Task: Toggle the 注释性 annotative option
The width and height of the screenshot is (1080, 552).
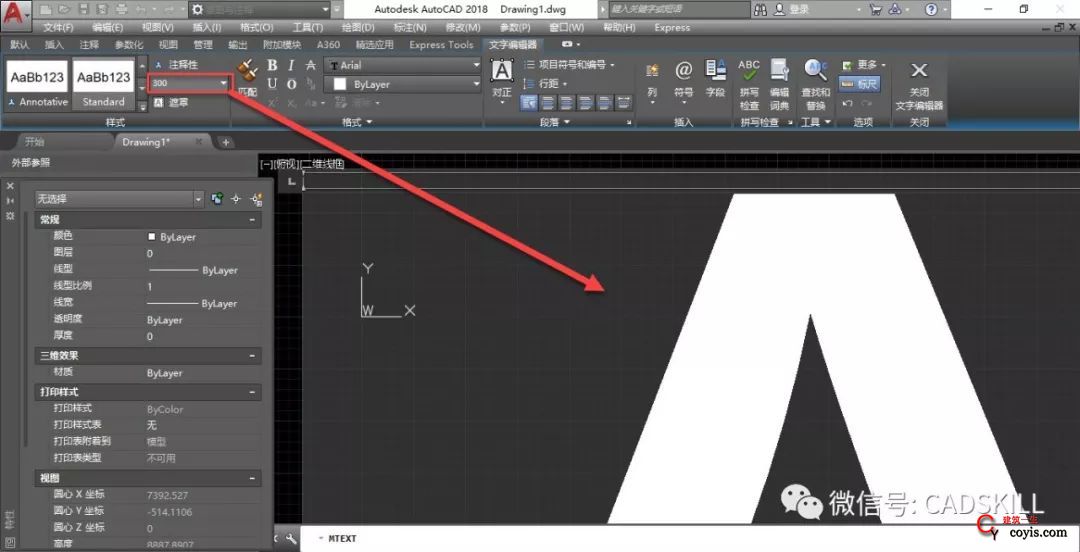Action: click(x=176, y=64)
